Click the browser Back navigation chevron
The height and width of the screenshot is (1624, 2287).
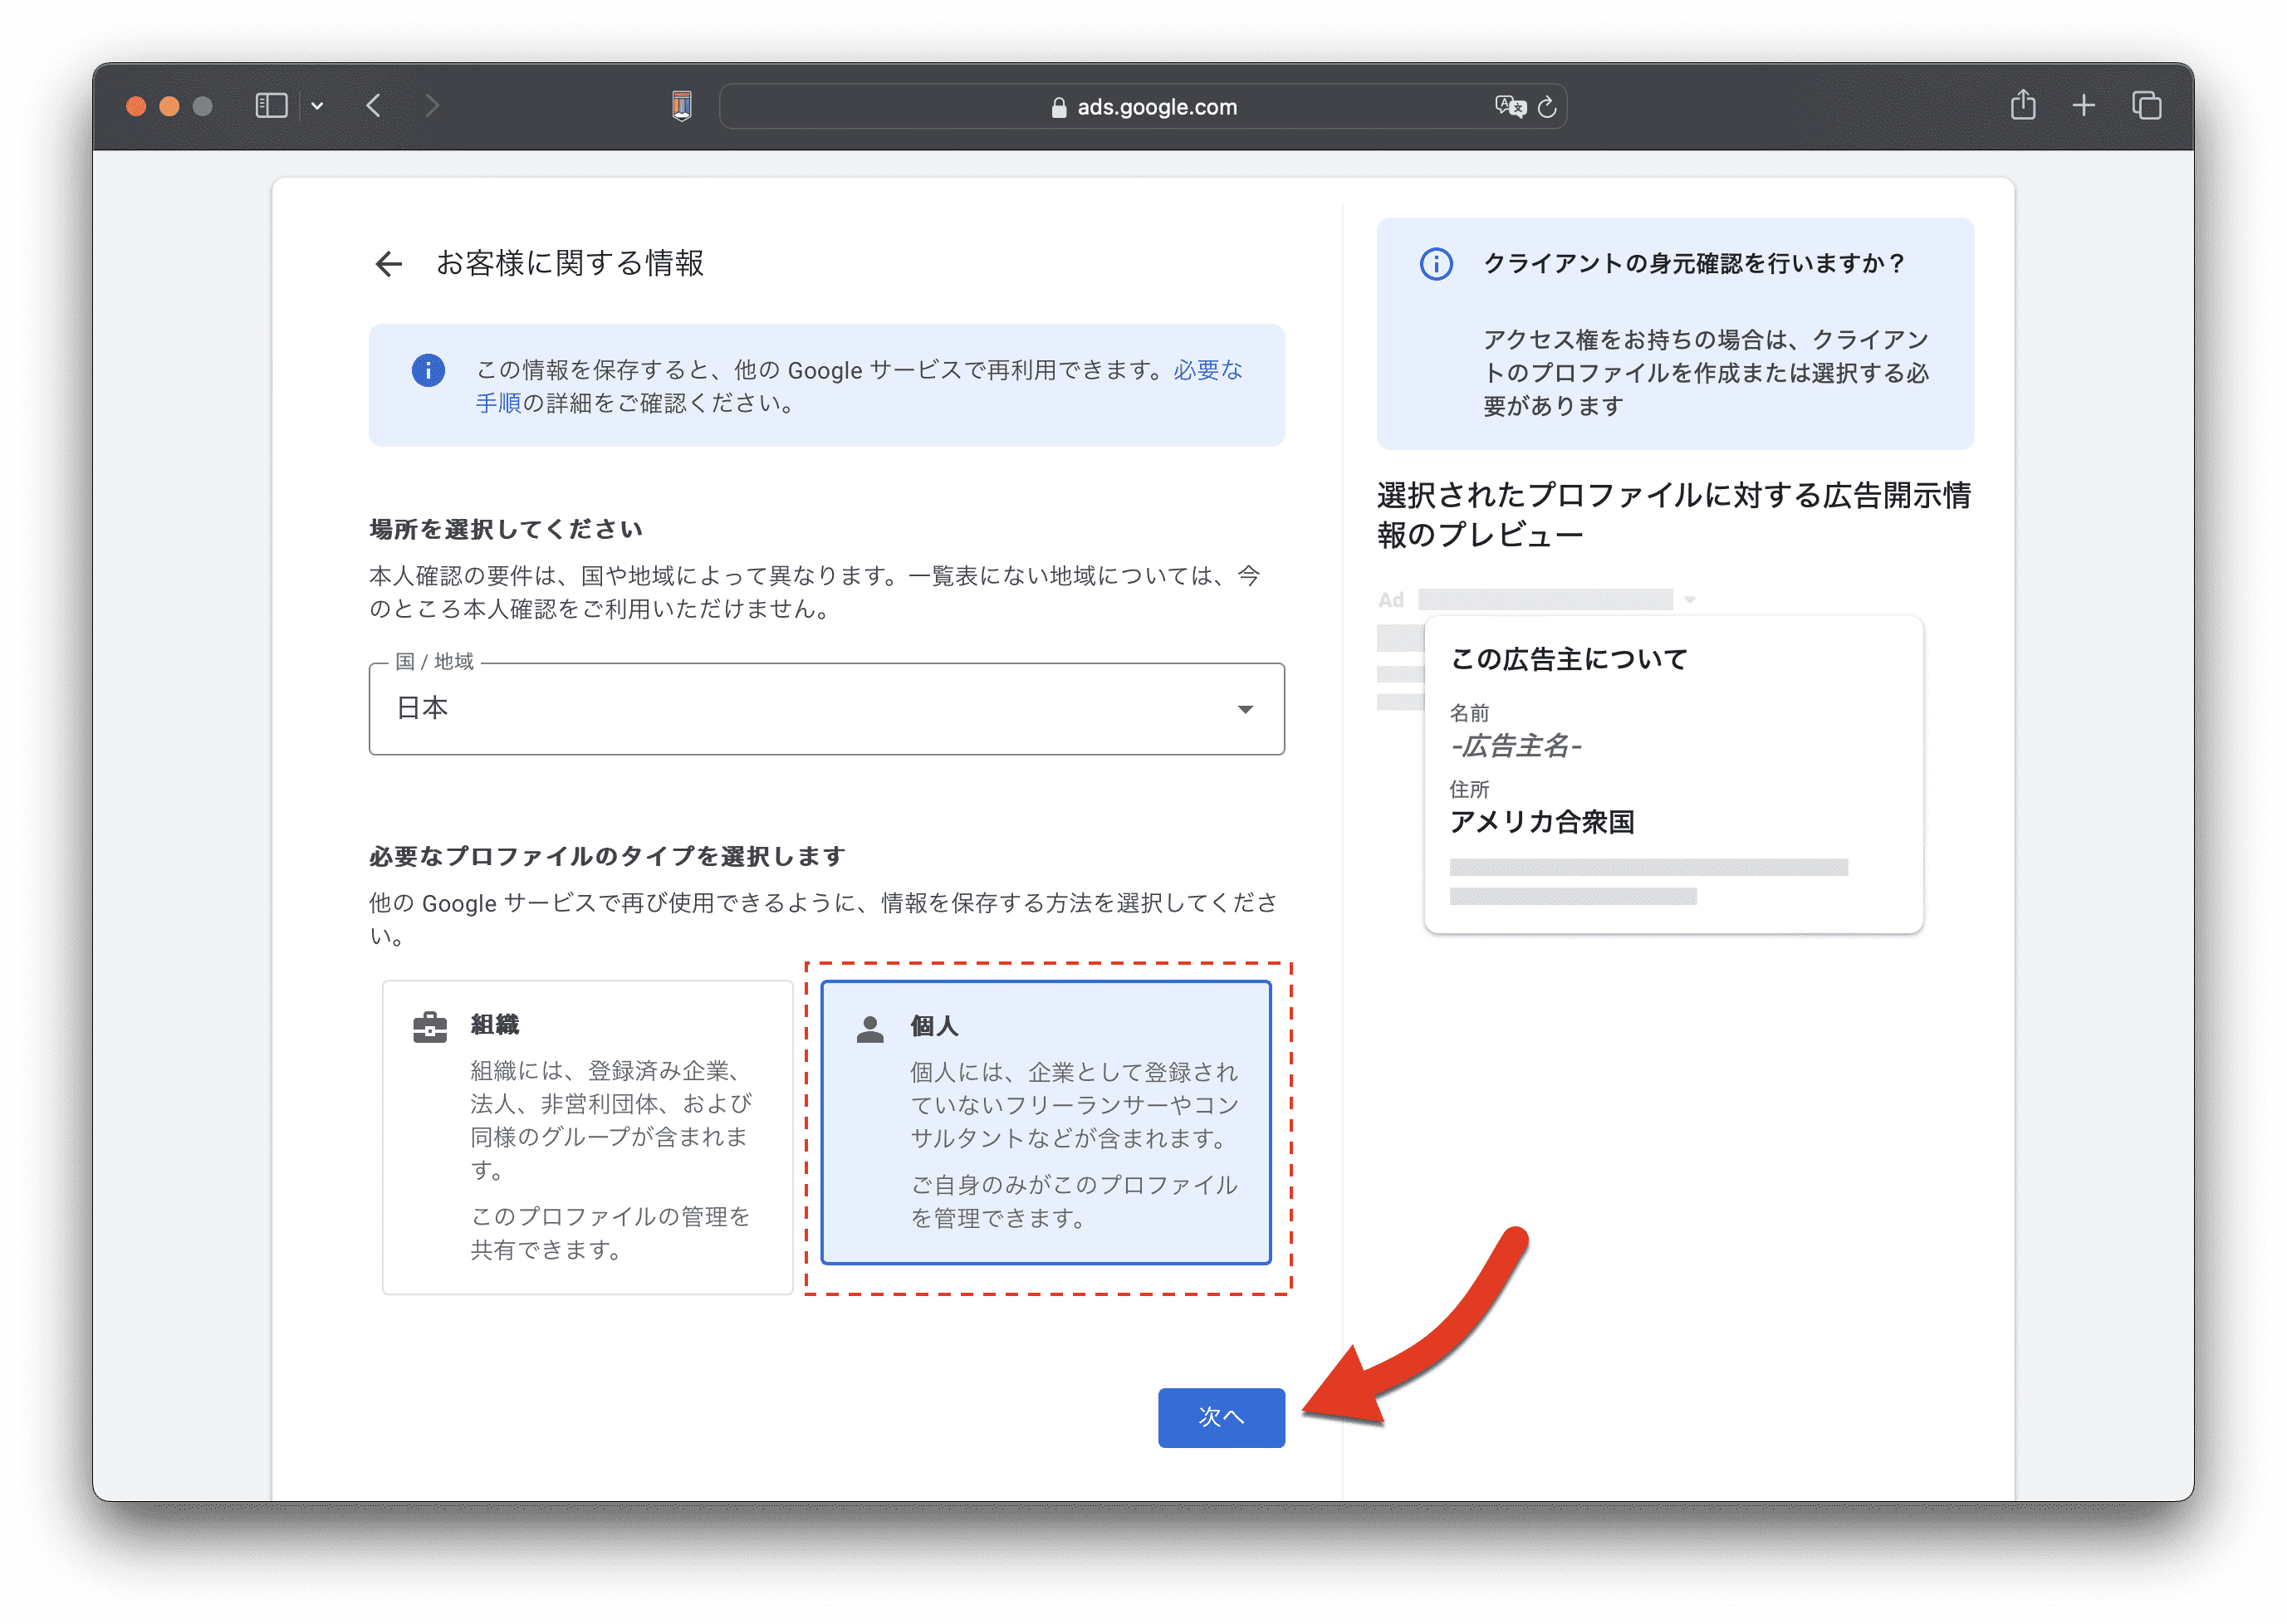[374, 106]
